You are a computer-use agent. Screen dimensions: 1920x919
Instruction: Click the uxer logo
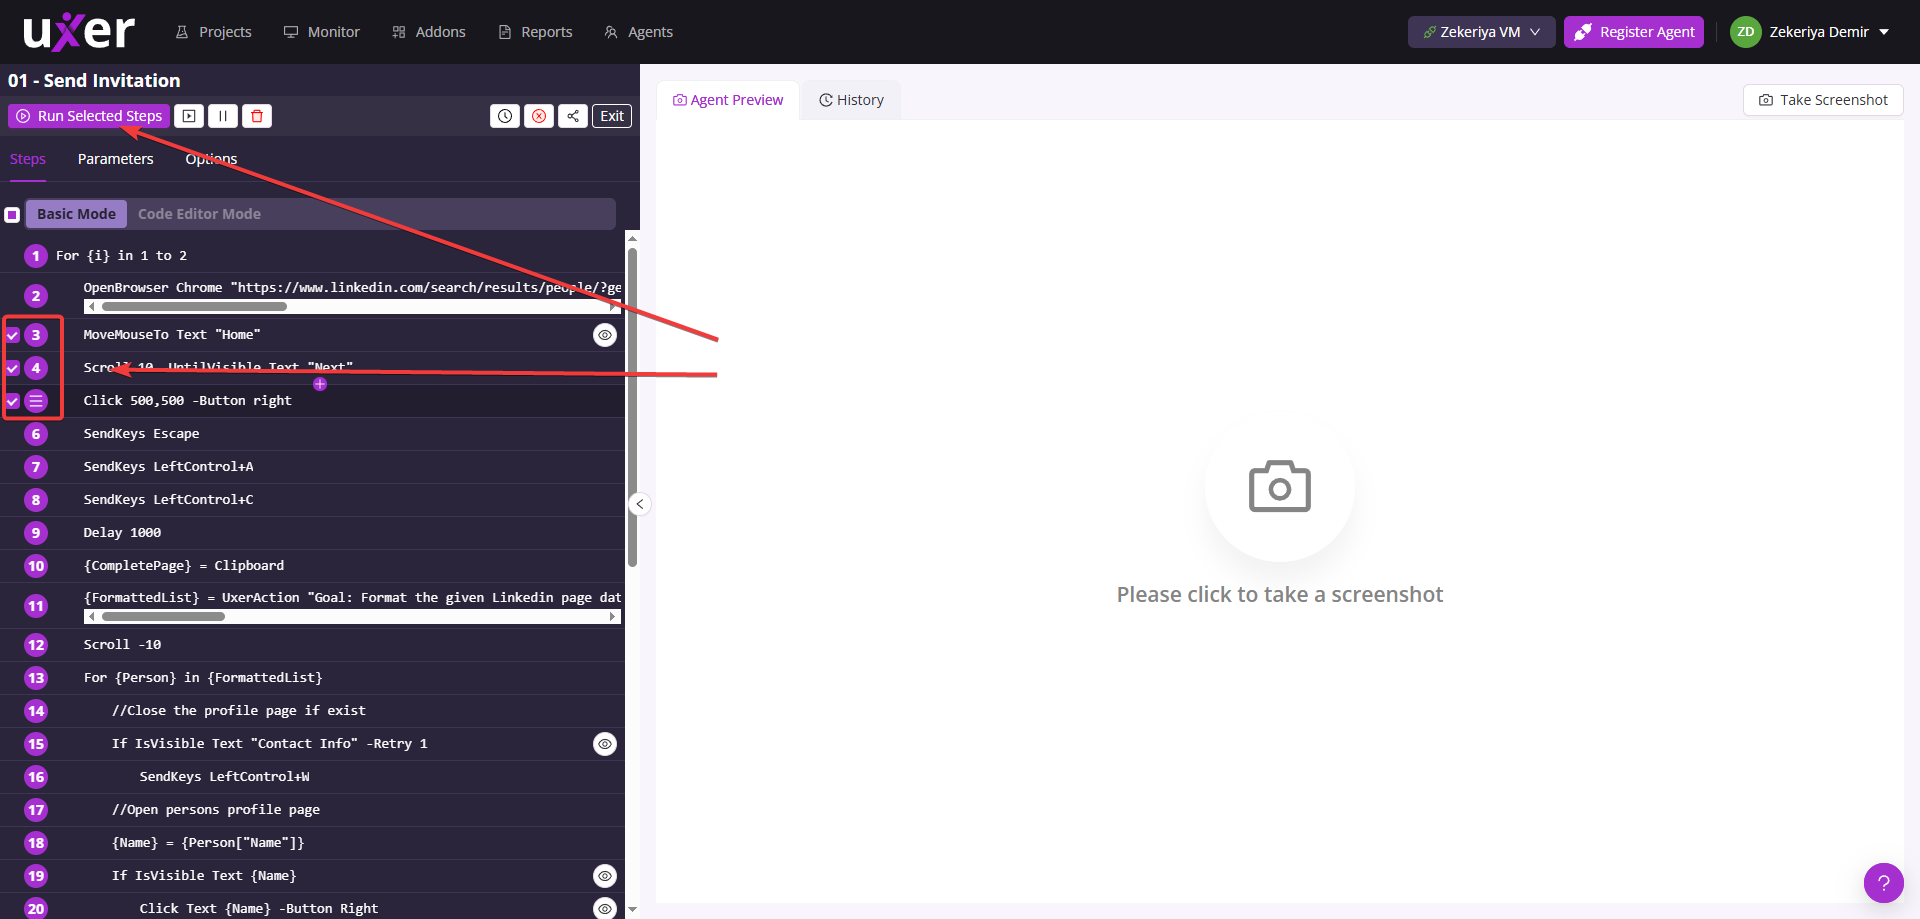(x=79, y=32)
